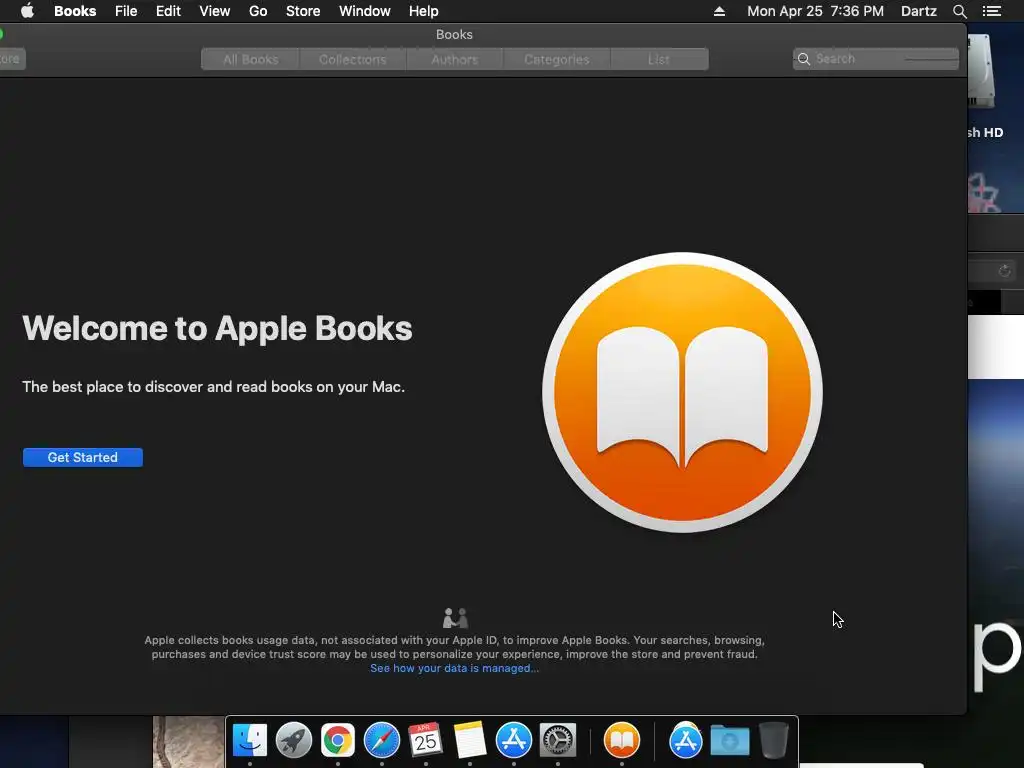This screenshot has height=768, width=1024.
Task: Open the App Store icon beside Downloads folder
Action: [686, 740]
